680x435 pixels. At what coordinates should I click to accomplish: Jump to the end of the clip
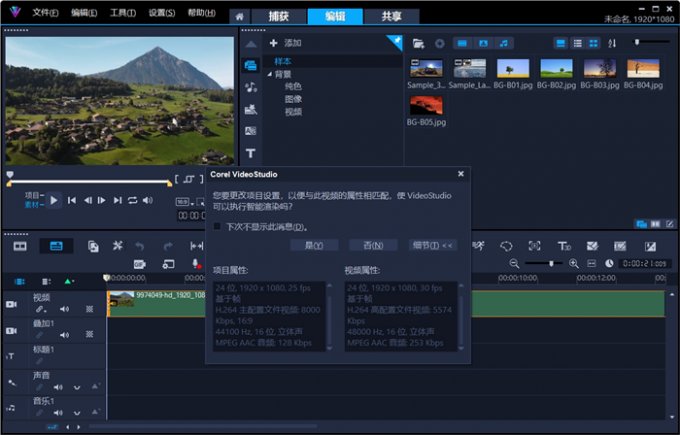[x=117, y=200]
